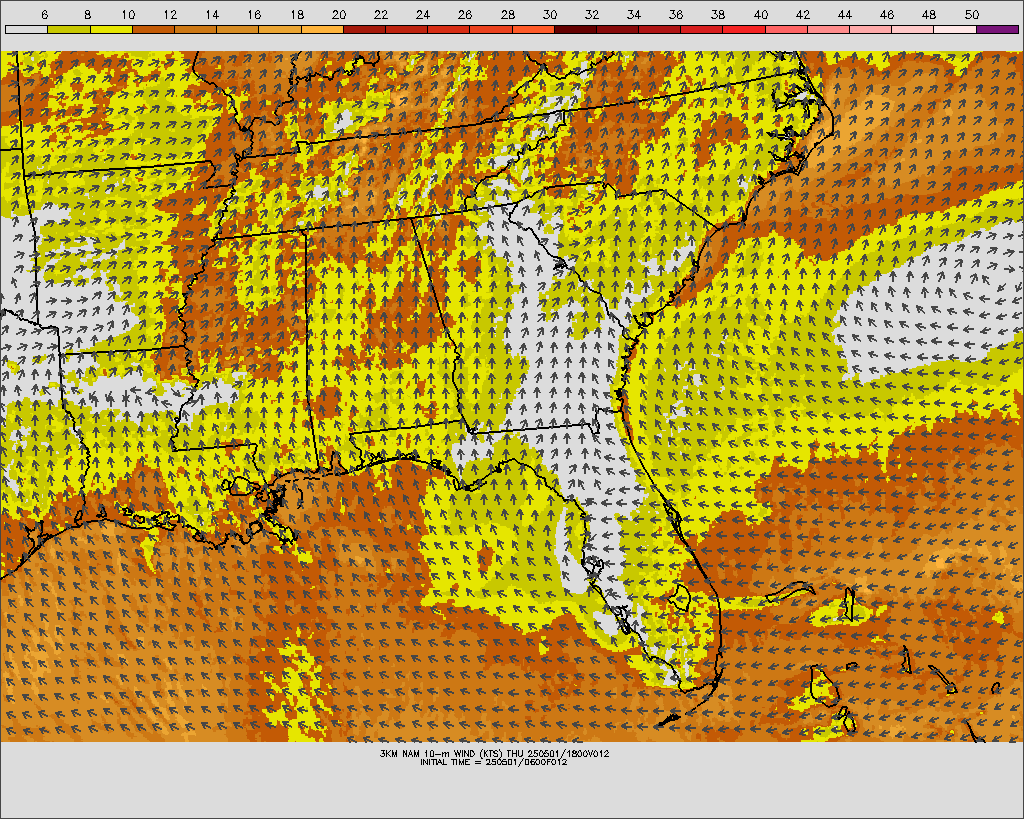
Task: Click the legend scale label "38"
Action: coord(718,14)
